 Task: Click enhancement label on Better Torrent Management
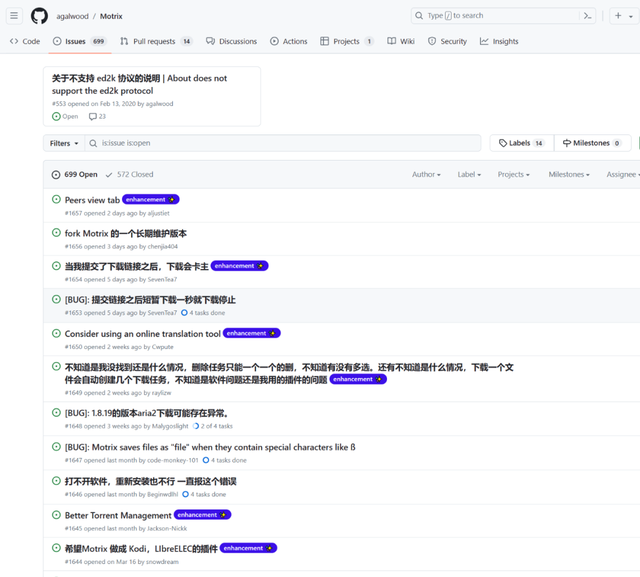202,515
